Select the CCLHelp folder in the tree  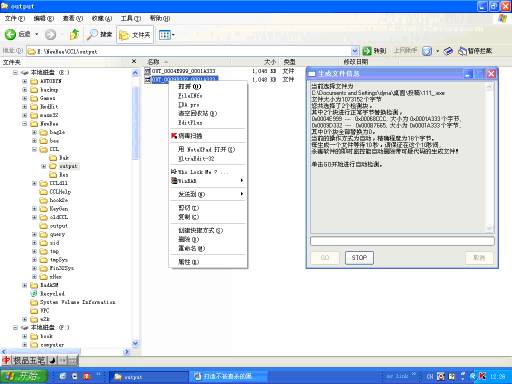coord(55,192)
